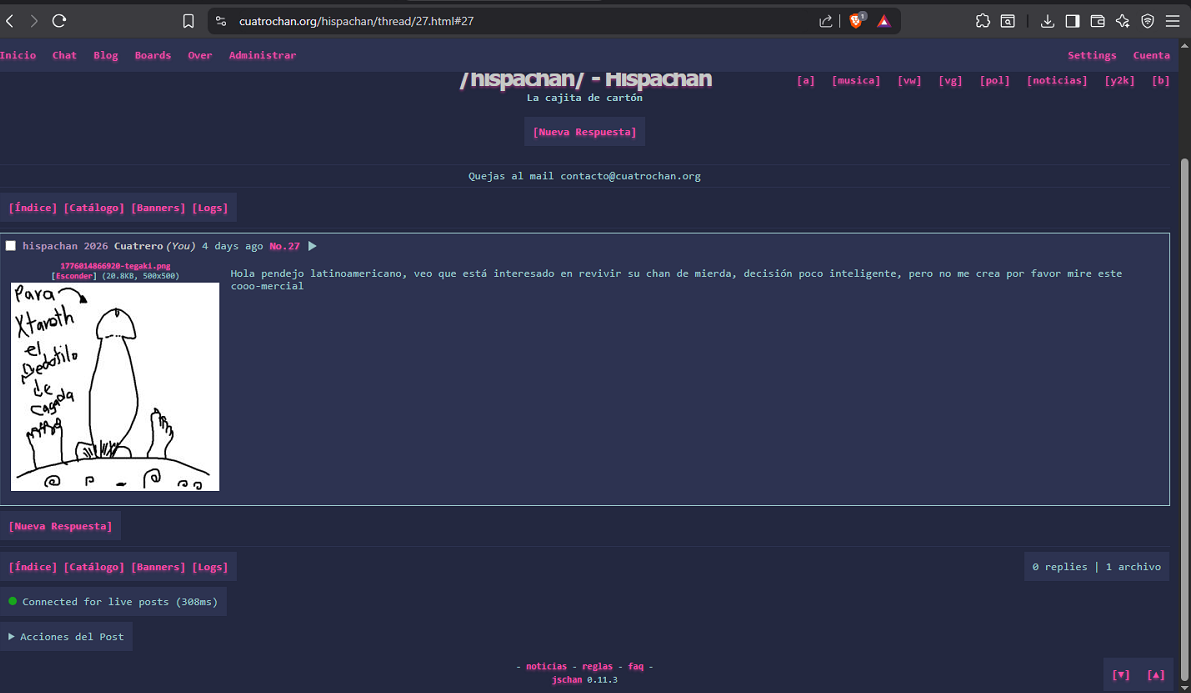Open the Brave Shields lion icon

coord(856,21)
